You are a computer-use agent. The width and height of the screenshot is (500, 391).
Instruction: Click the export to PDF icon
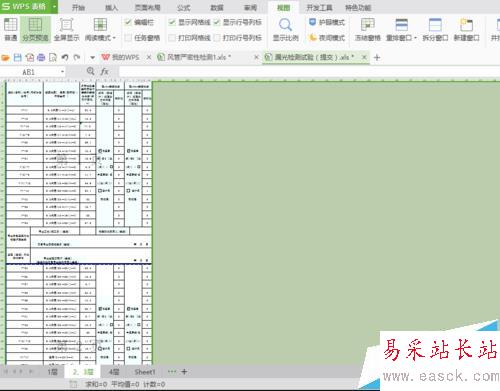tap(30, 58)
